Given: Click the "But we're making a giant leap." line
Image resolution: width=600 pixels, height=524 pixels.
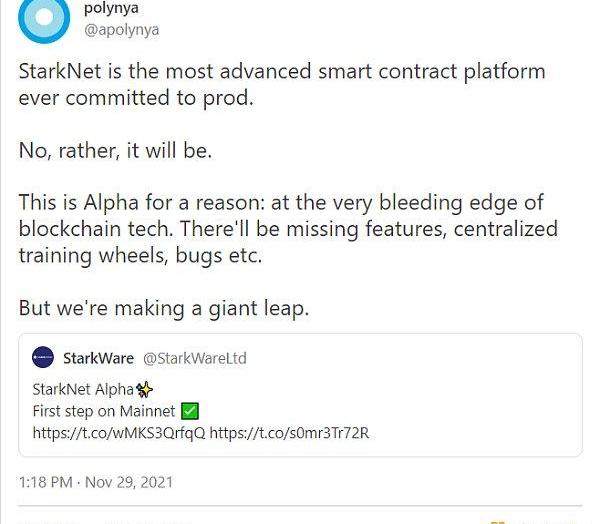Looking at the screenshot, I should coord(164,308).
